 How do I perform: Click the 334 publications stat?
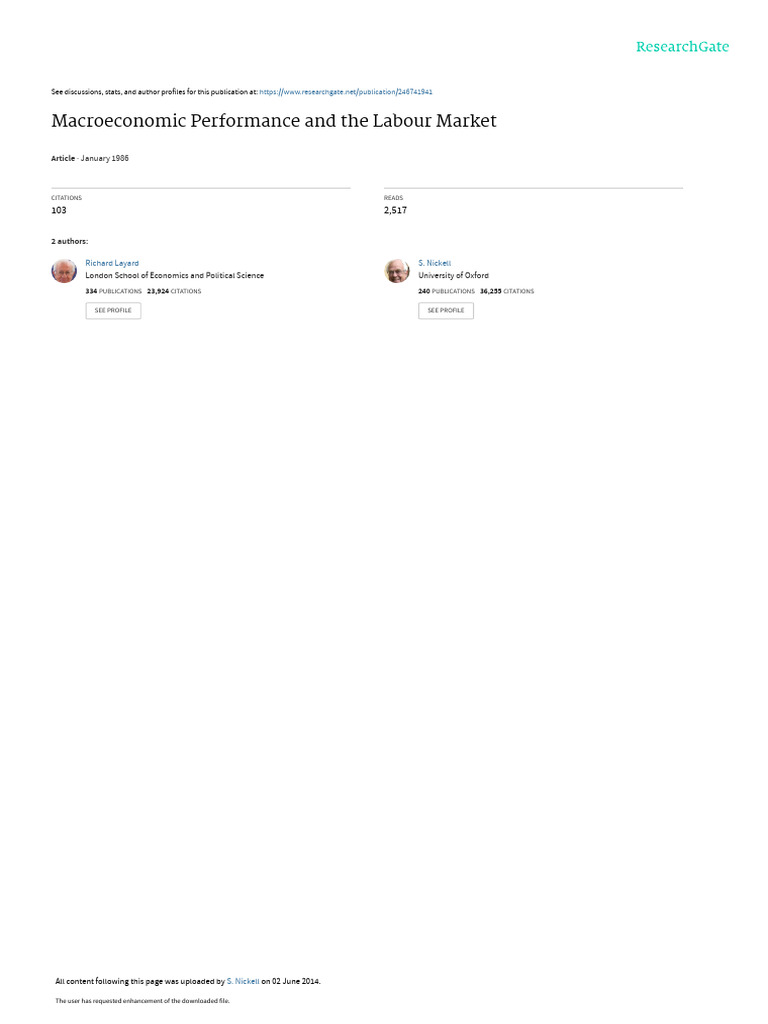click(x=114, y=291)
